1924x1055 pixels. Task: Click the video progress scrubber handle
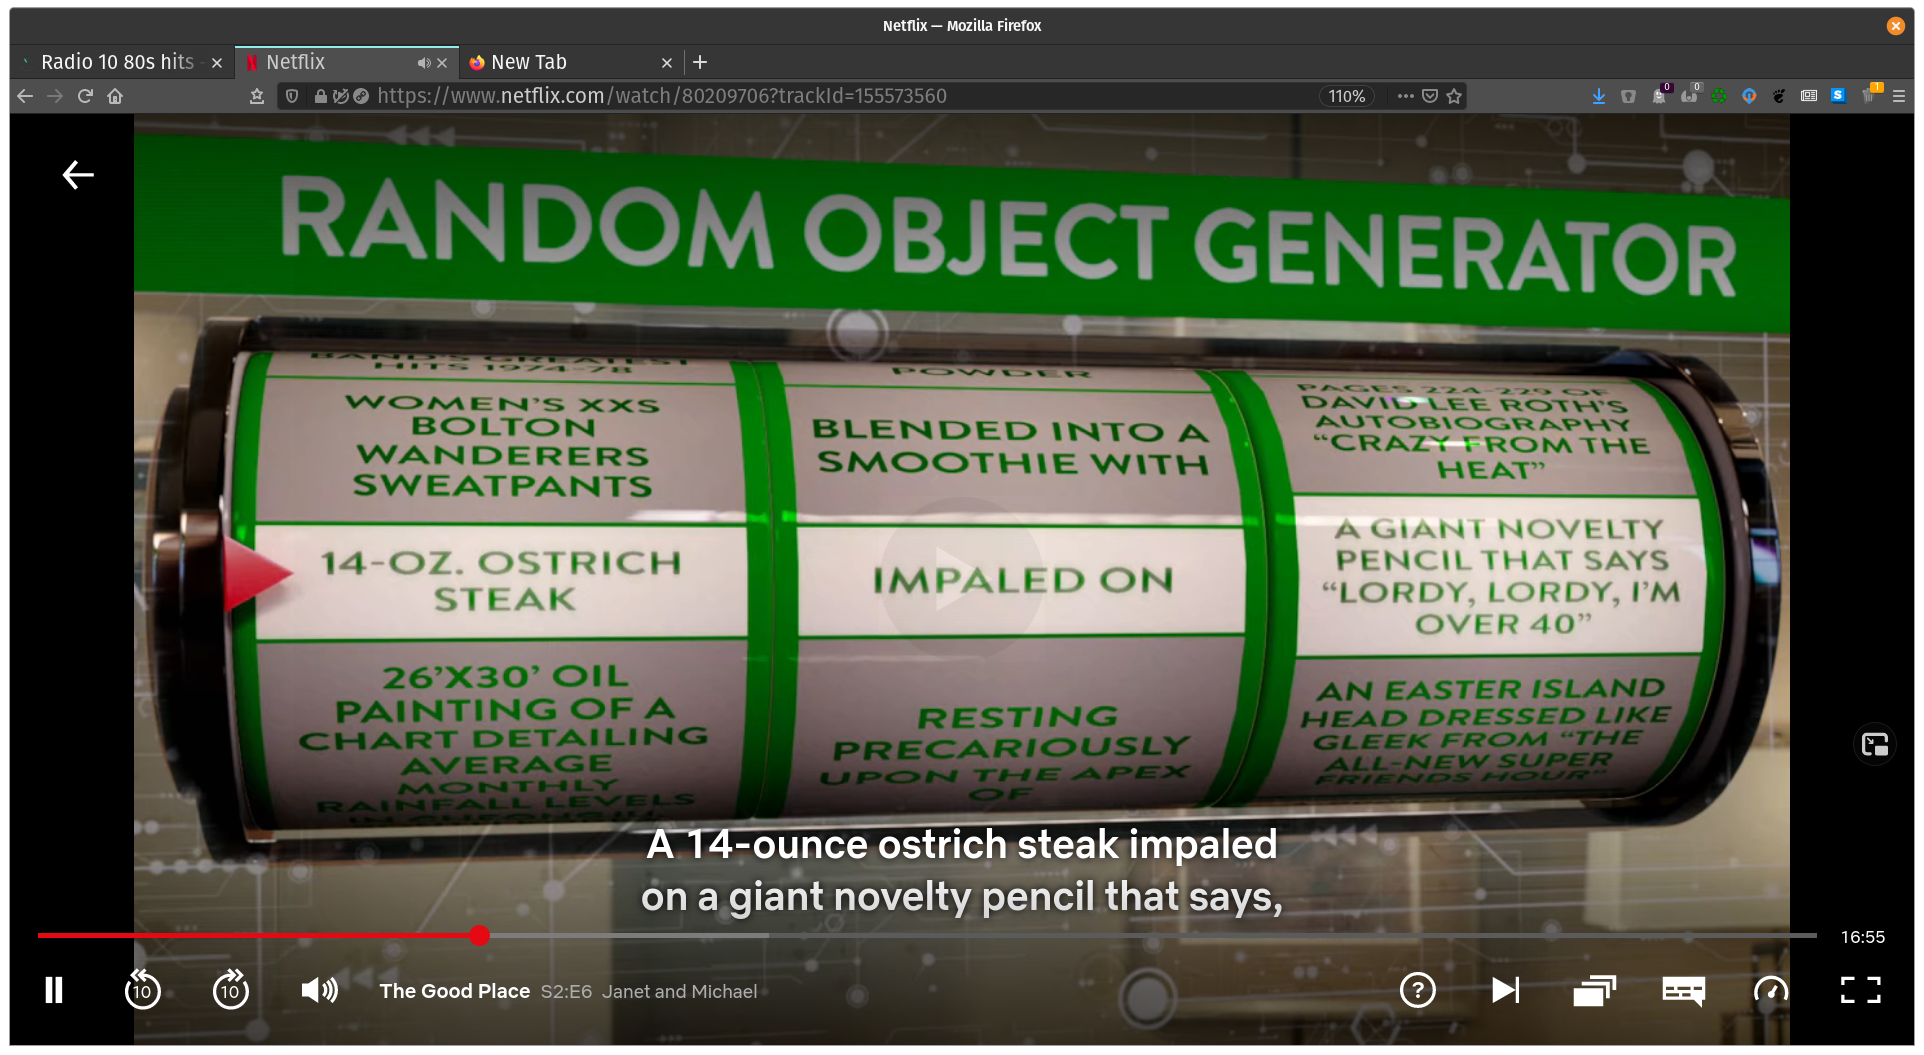480,935
